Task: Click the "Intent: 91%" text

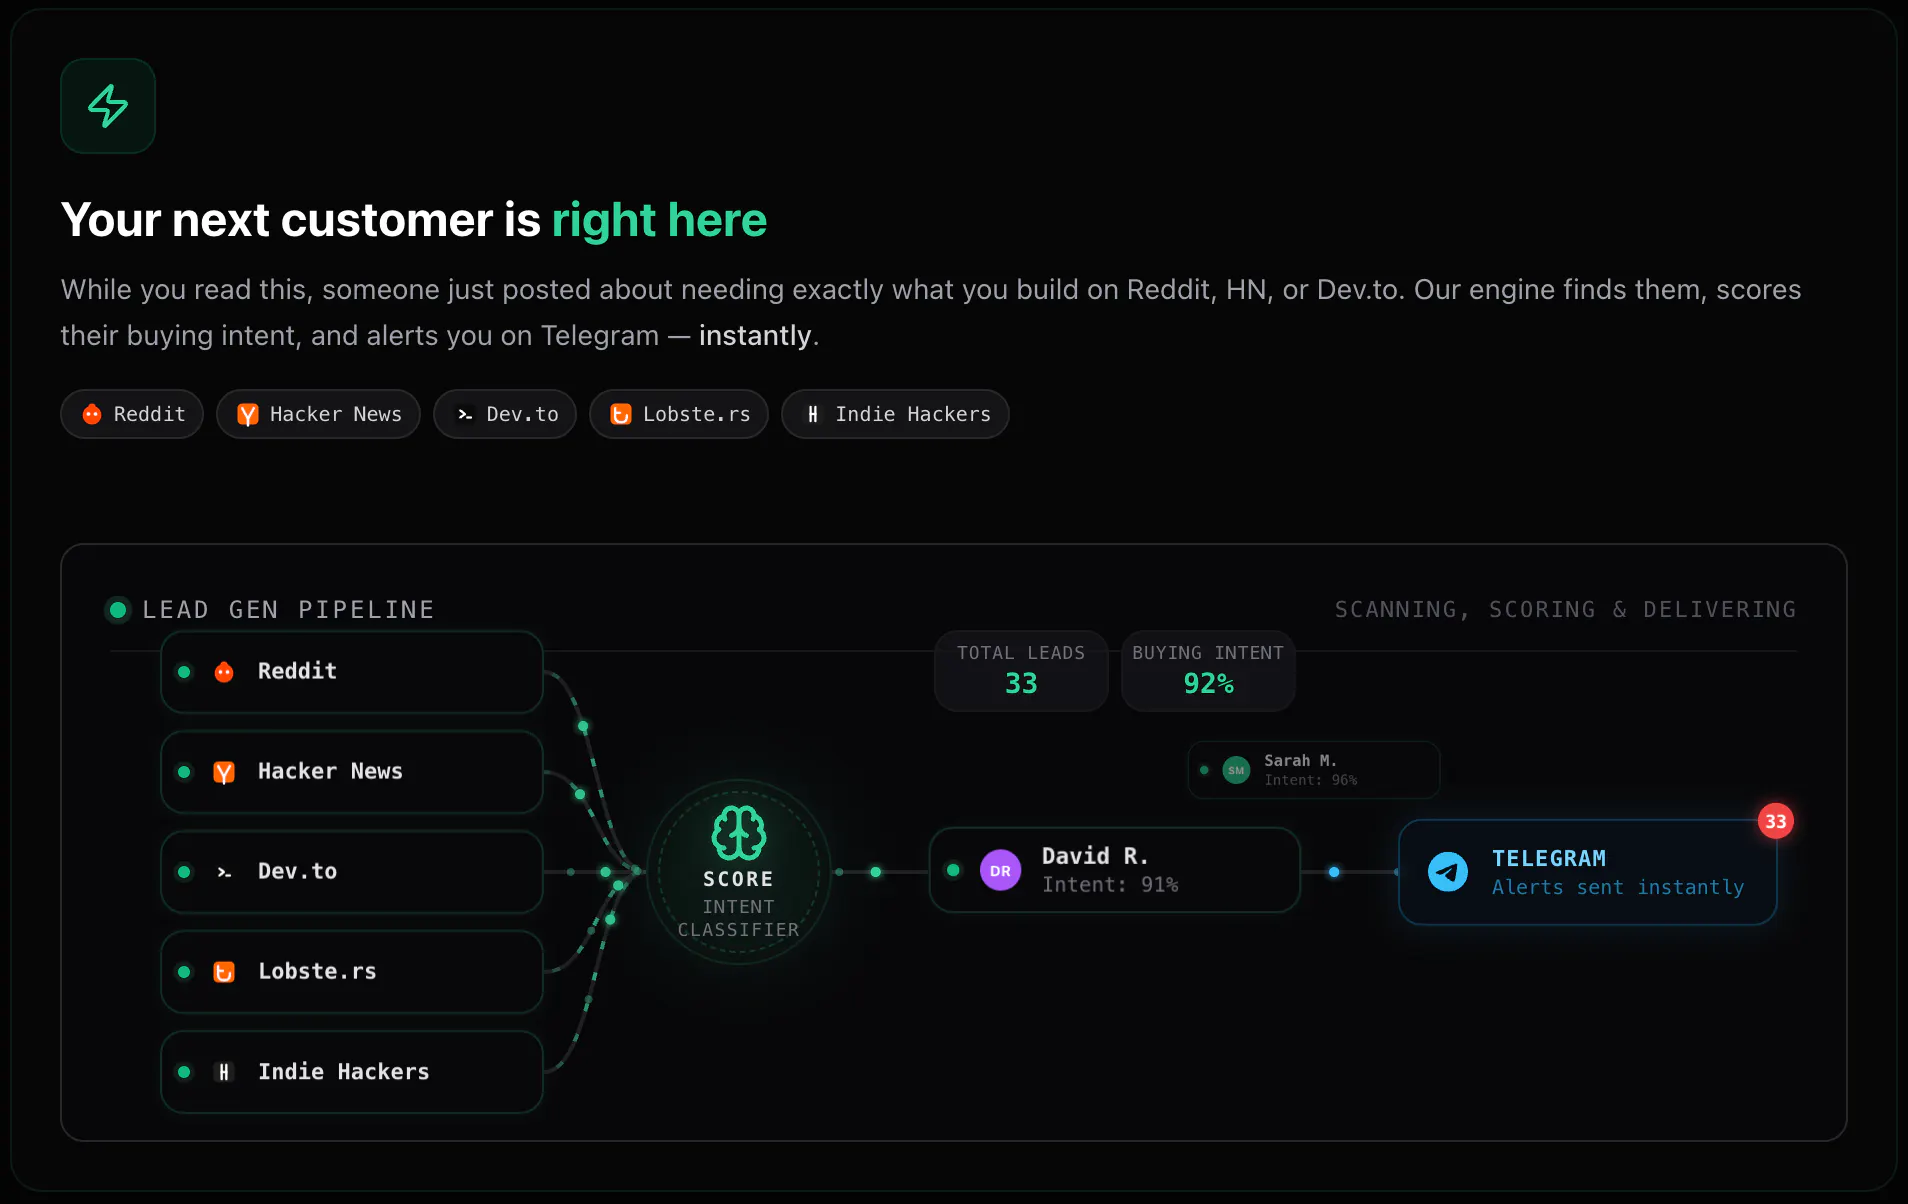Action: click(x=1110, y=885)
